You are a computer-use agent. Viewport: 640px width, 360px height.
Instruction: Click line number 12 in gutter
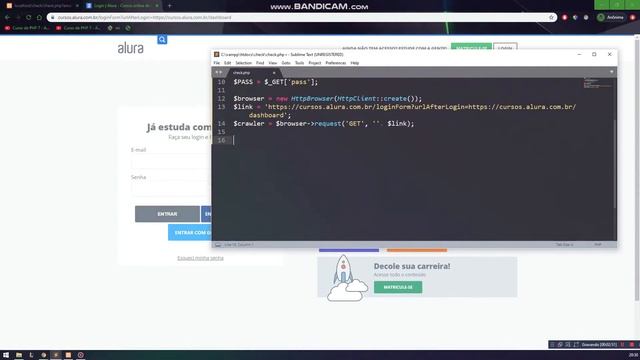[x=221, y=99]
